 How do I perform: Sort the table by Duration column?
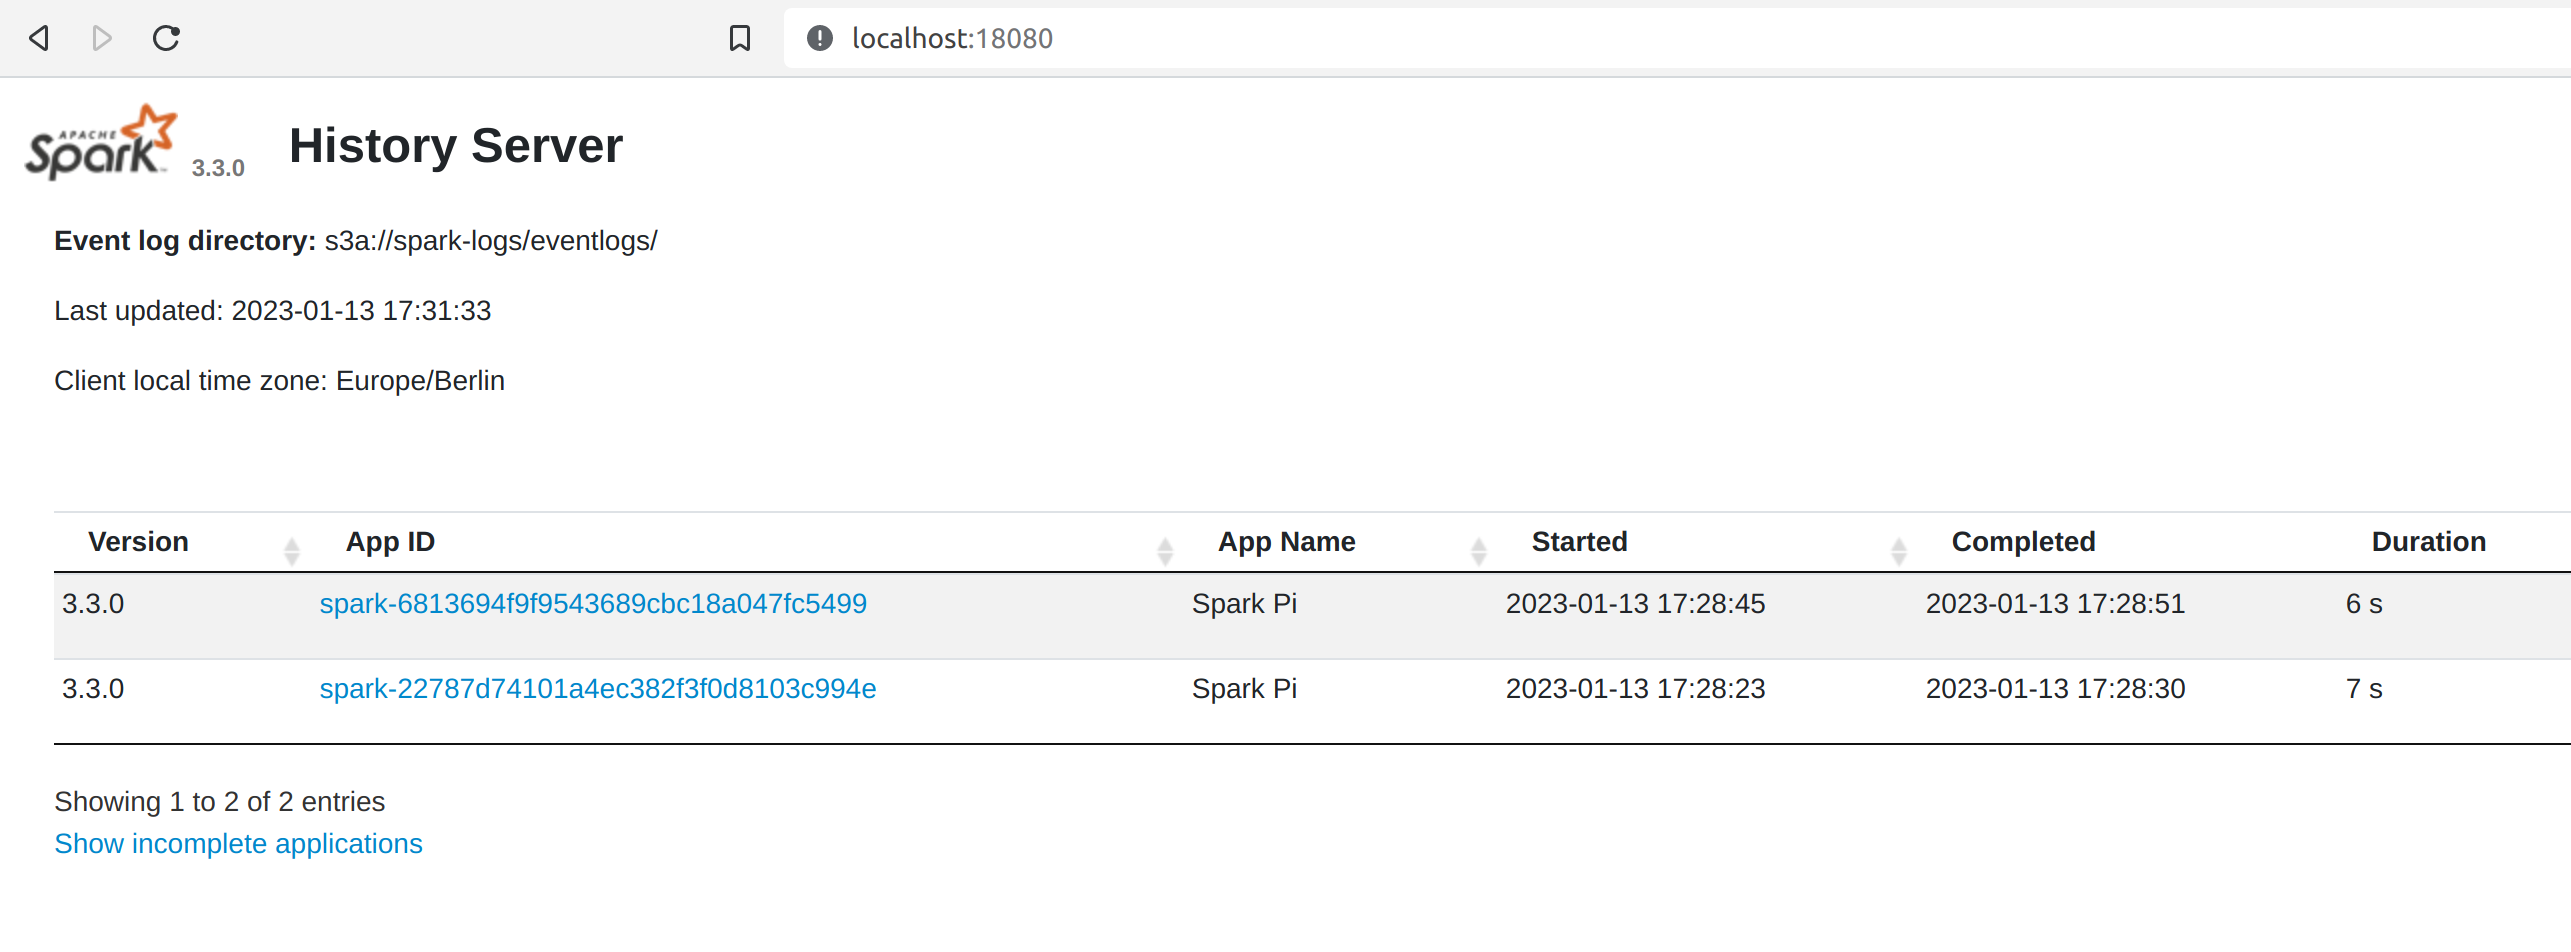[2428, 541]
